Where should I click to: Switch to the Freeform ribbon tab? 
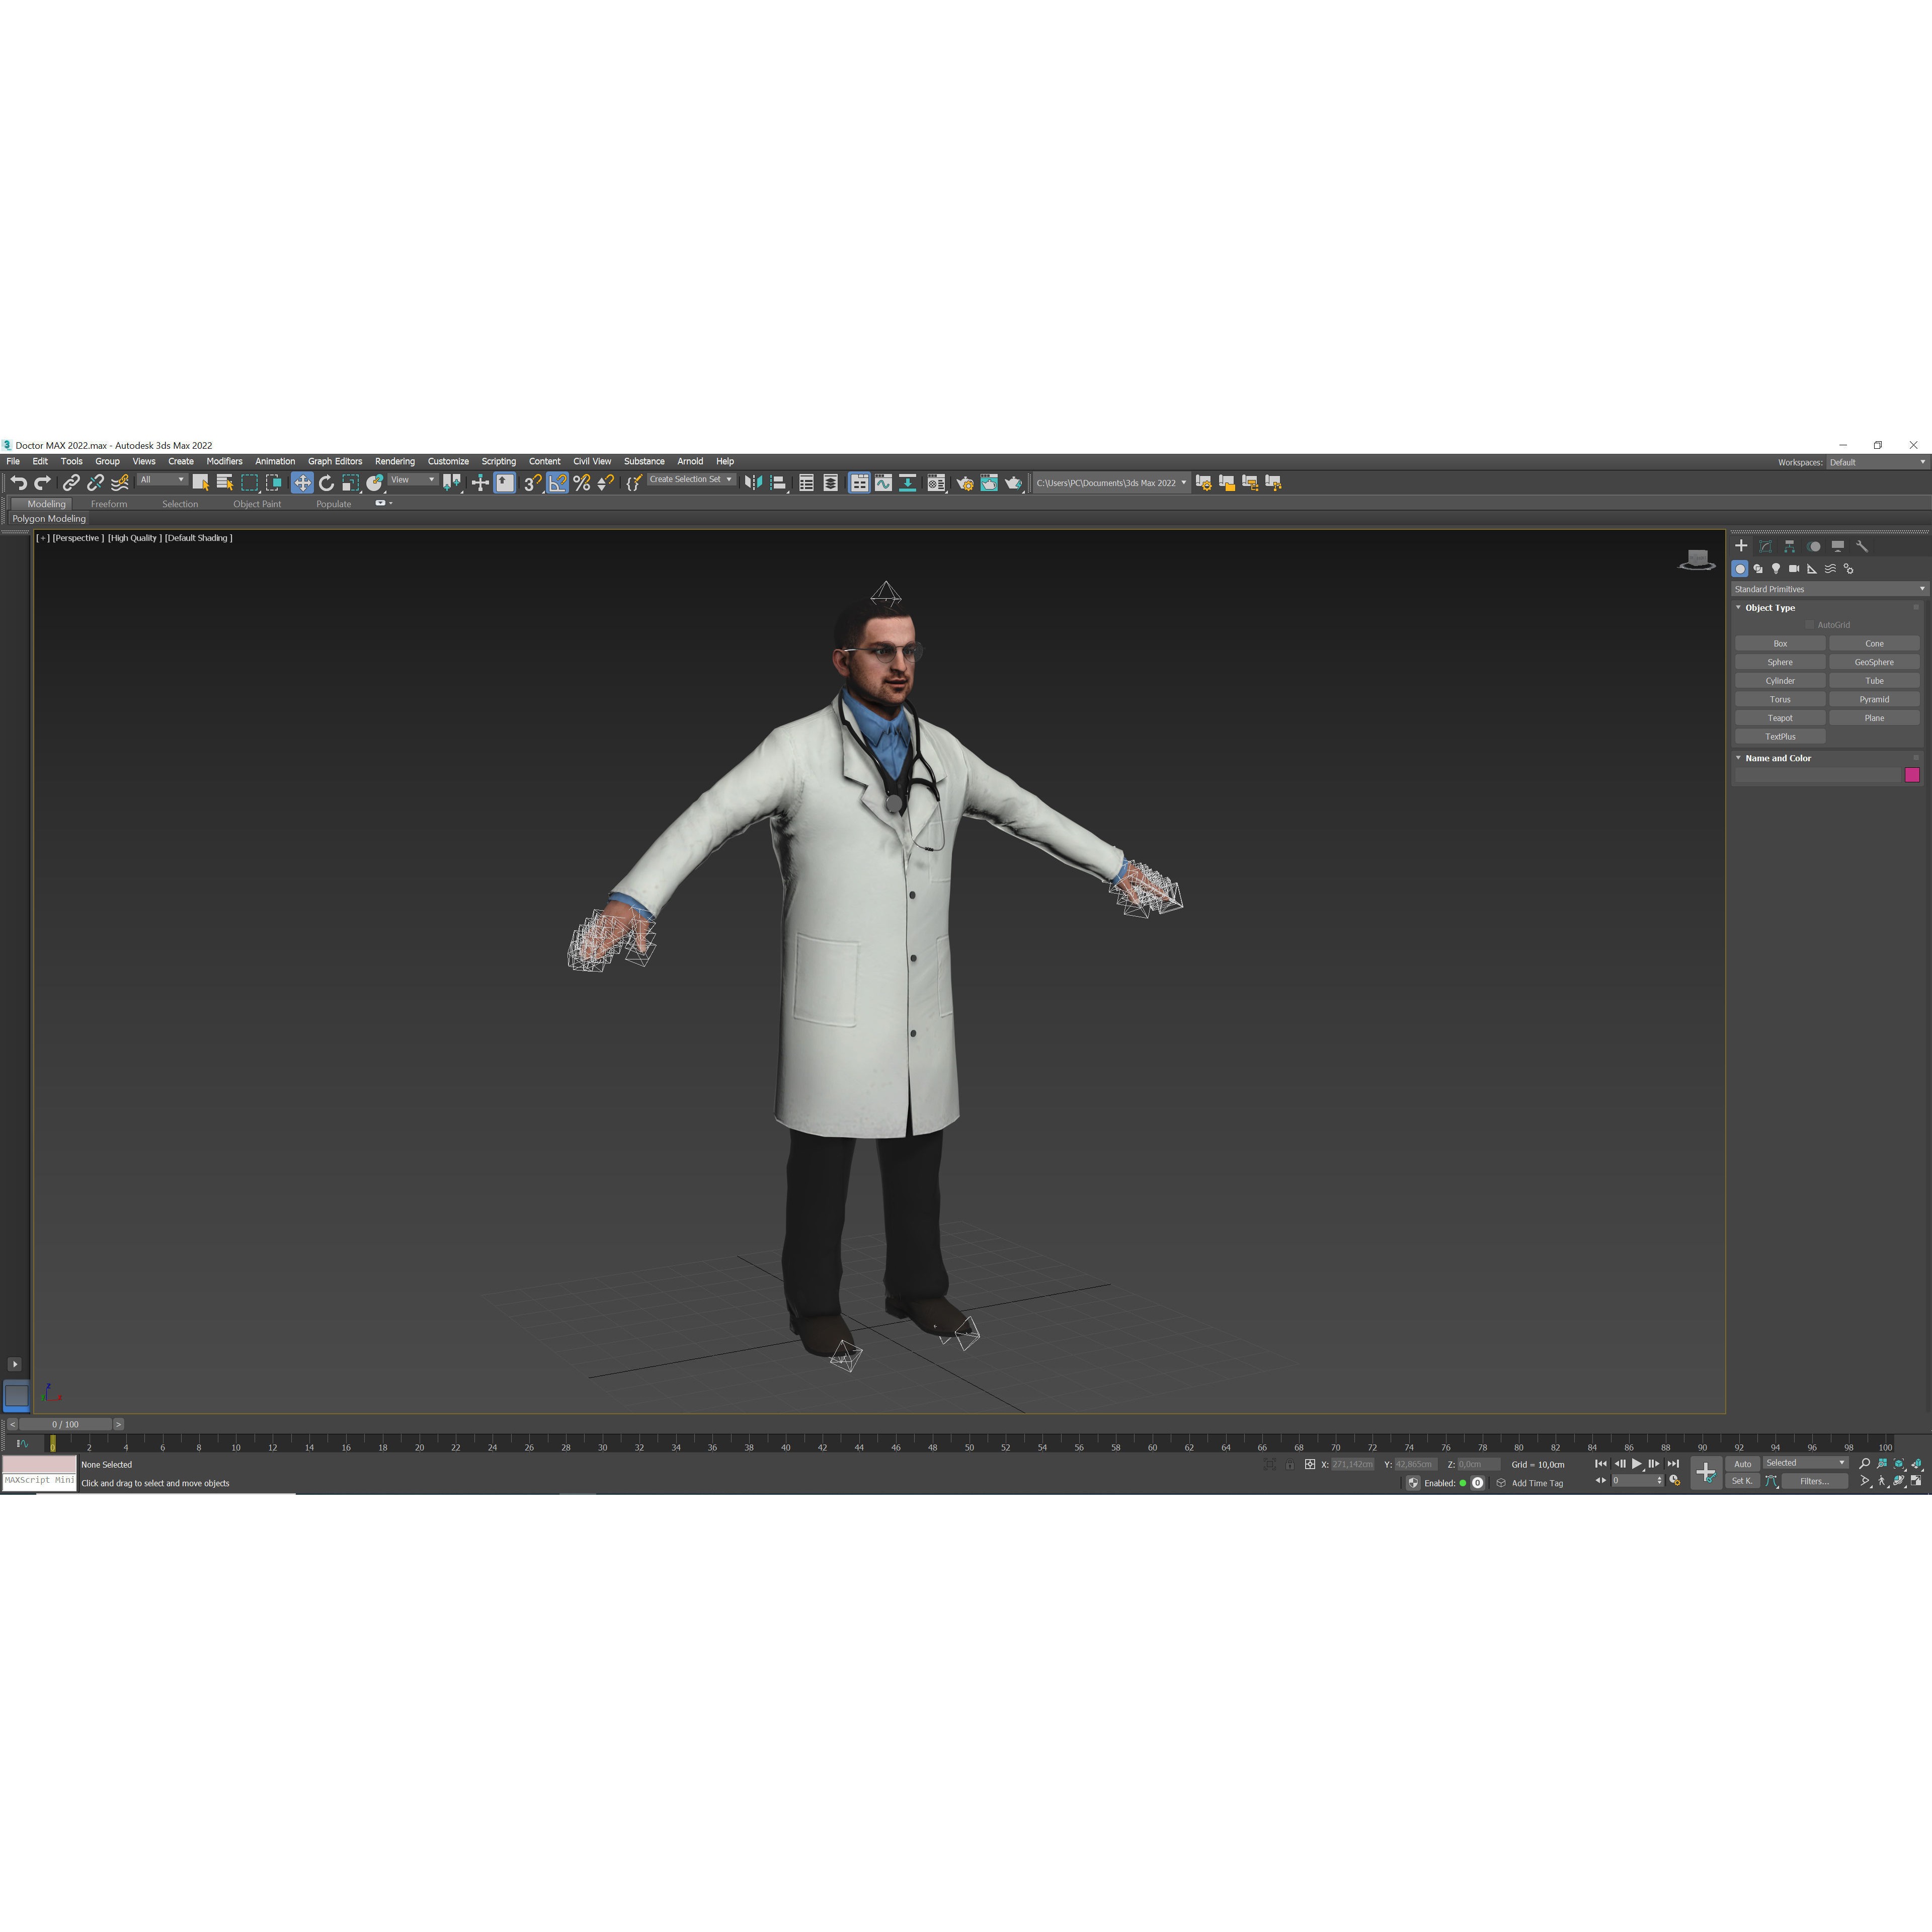[110, 504]
